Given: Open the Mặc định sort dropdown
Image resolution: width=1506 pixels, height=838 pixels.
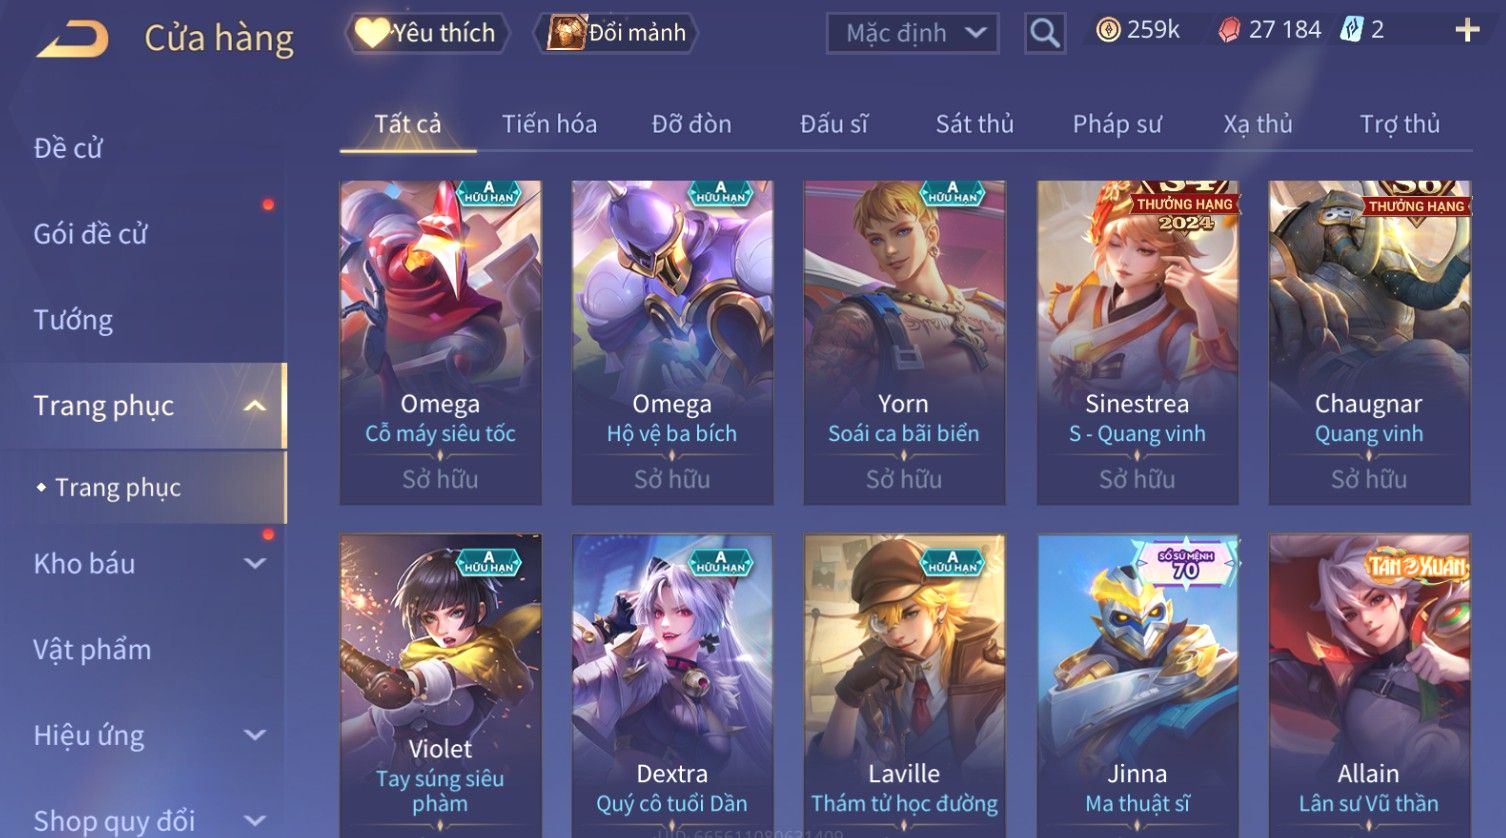Looking at the screenshot, I should [913, 33].
